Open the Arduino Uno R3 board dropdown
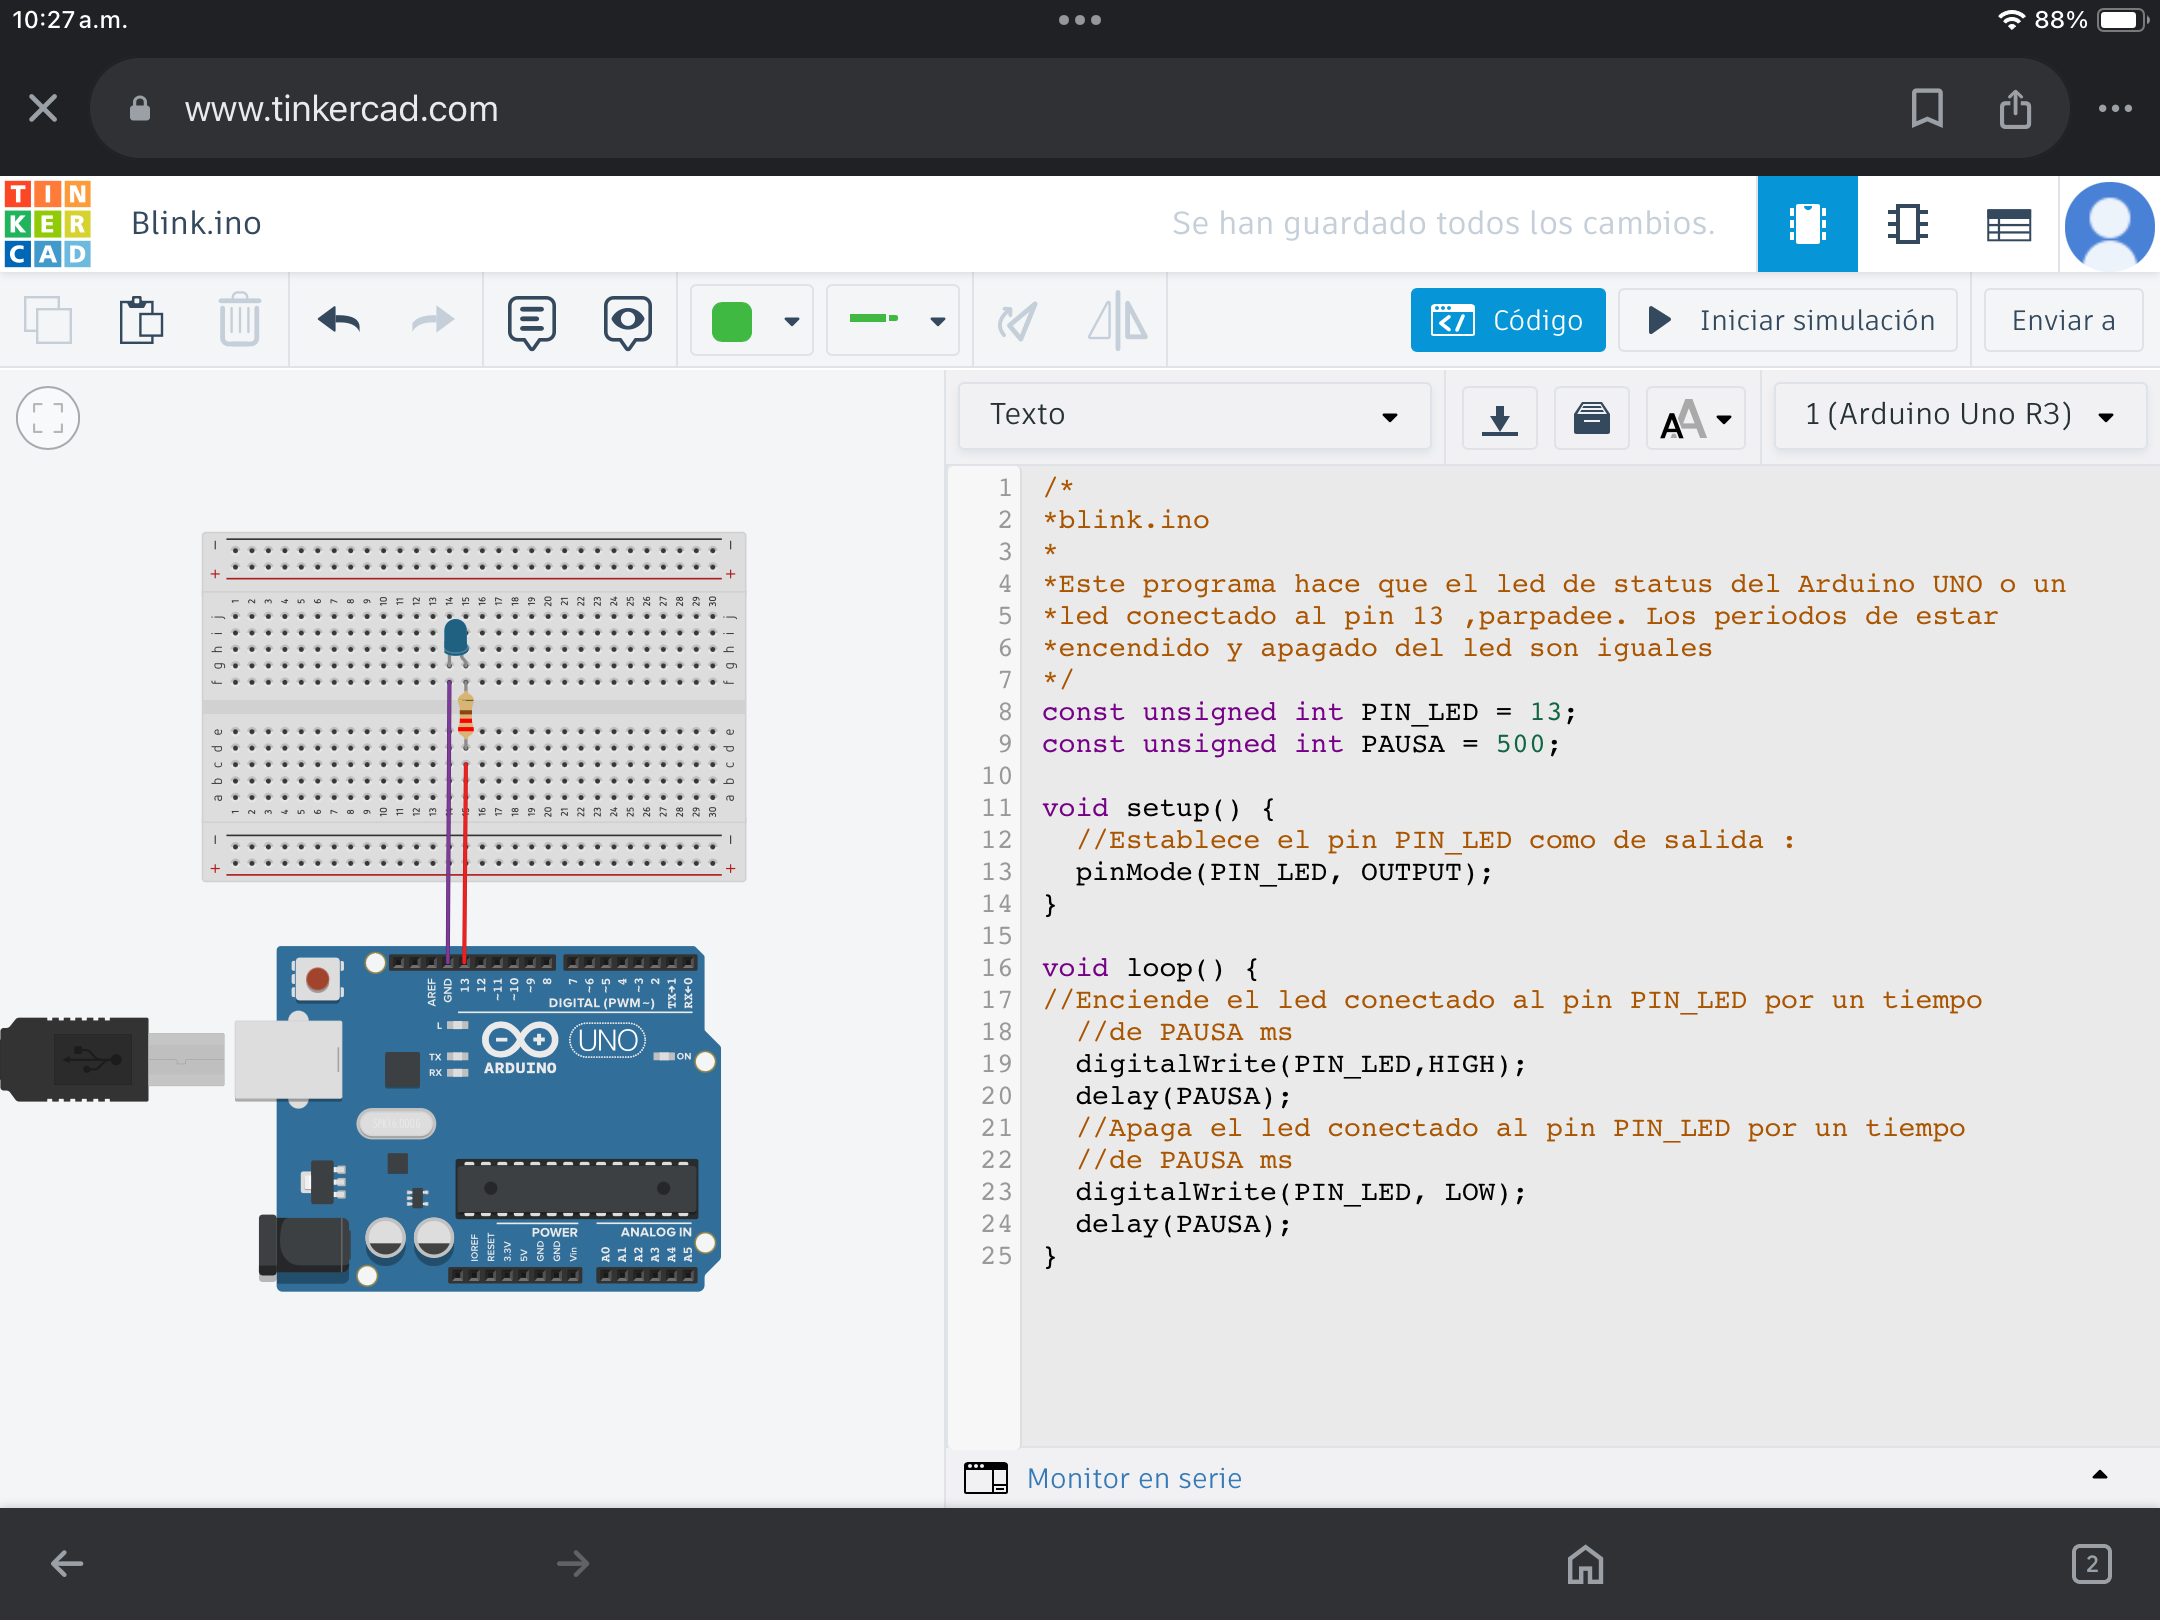Screen dimensions: 2160x1620 [1959, 415]
